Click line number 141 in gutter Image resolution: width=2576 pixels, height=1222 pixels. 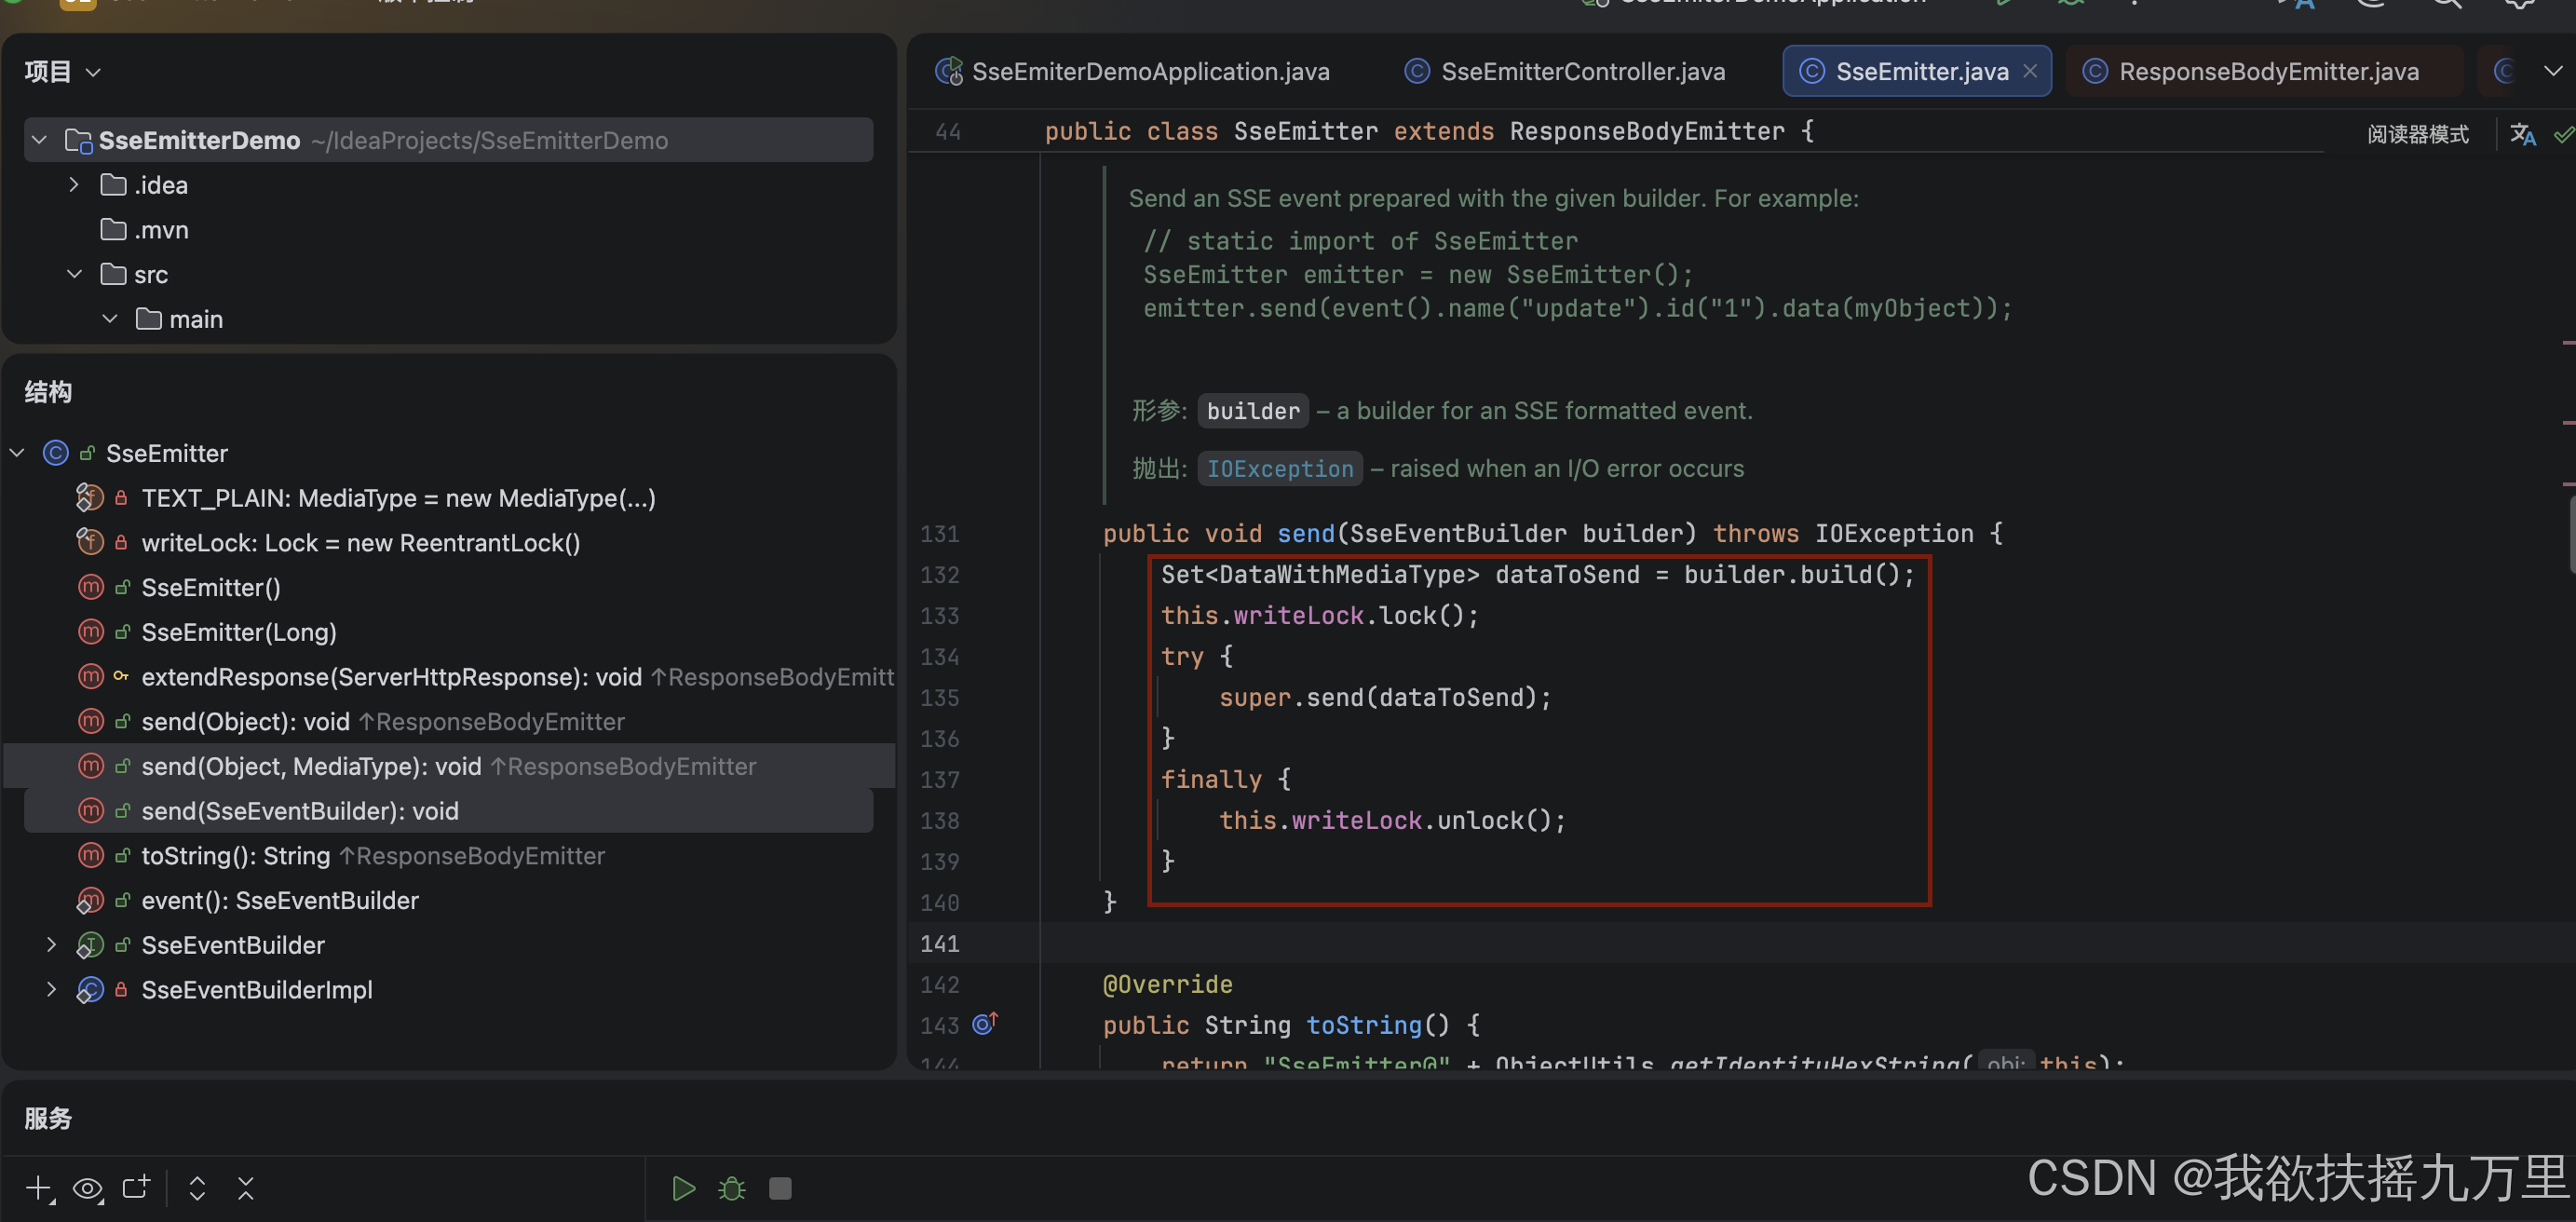pyautogui.click(x=940, y=943)
